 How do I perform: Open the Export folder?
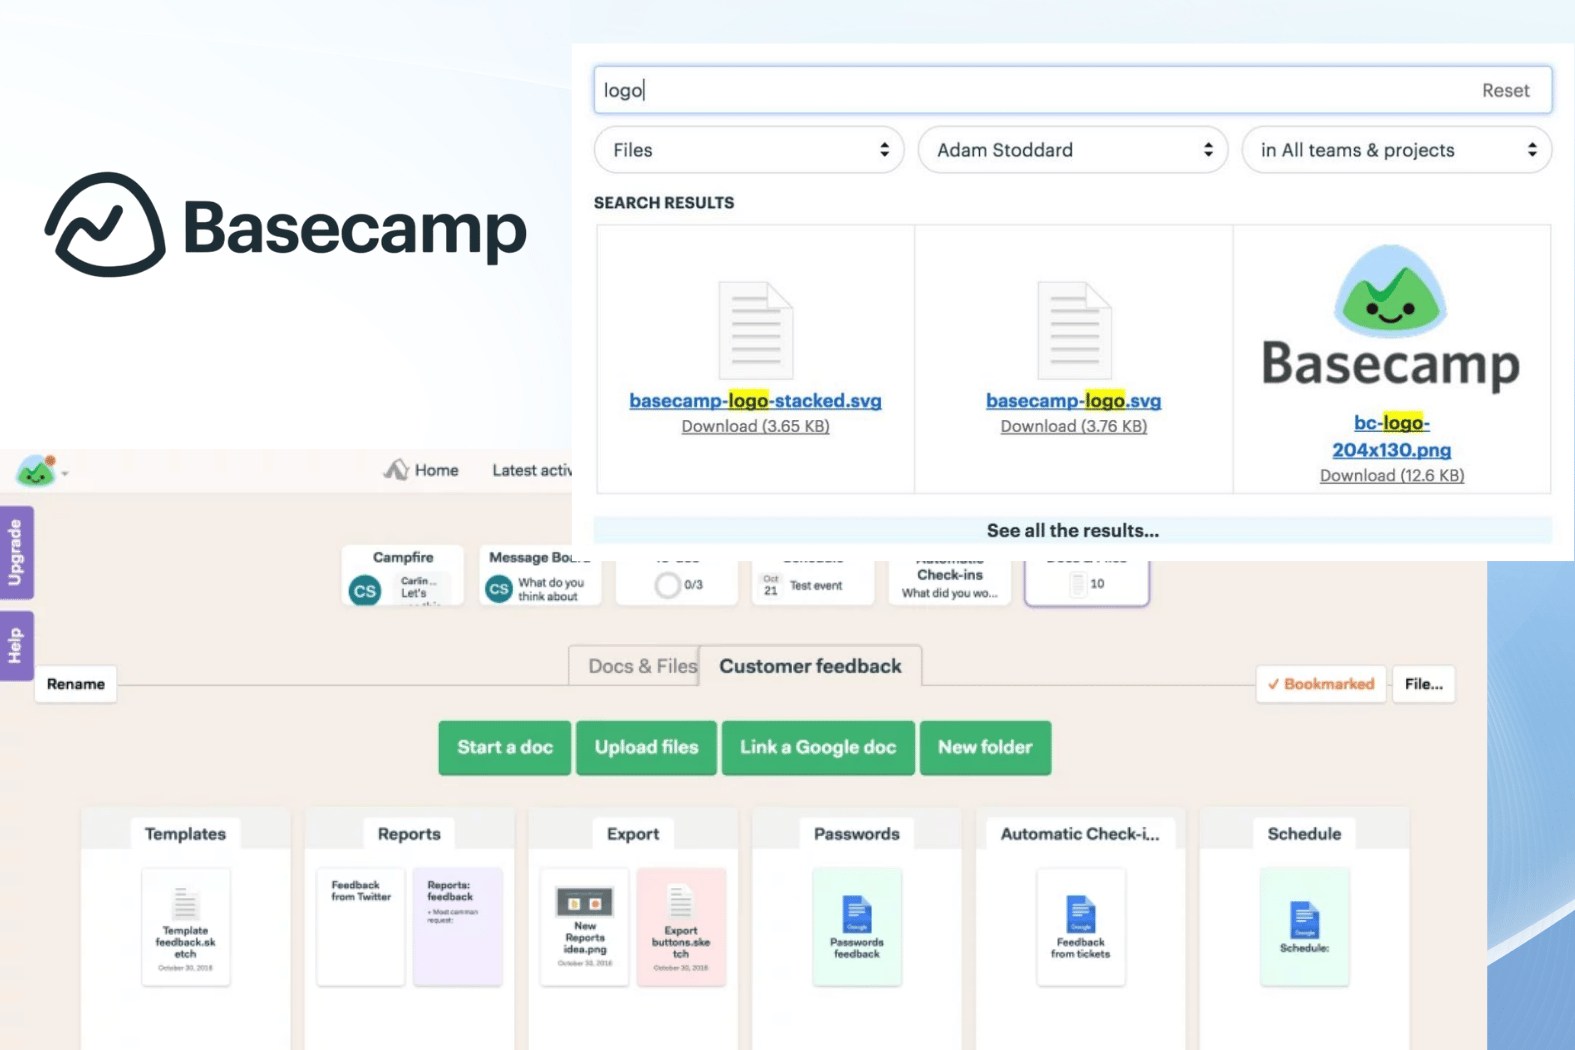pyautogui.click(x=633, y=834)
